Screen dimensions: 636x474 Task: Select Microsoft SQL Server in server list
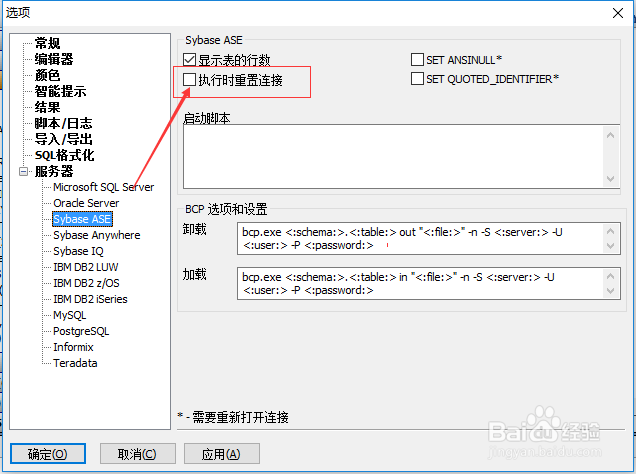[x=103, y=187]
